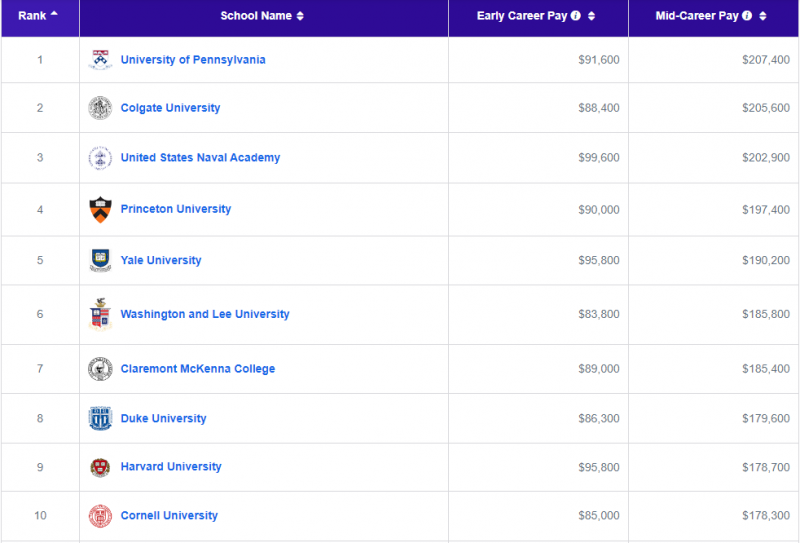This screenshot has height=543, width=800.
Task: Click the Rank column header label
Action: click(32, 16)
